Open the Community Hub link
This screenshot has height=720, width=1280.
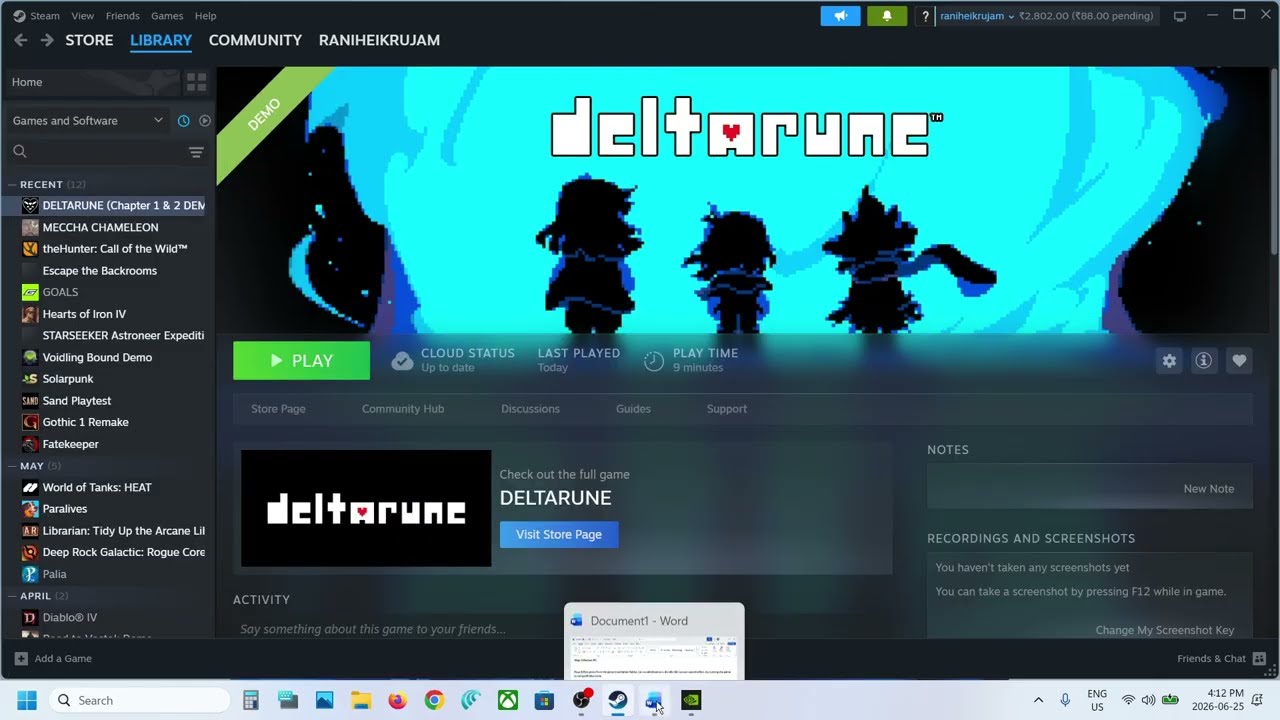point(403,409)
